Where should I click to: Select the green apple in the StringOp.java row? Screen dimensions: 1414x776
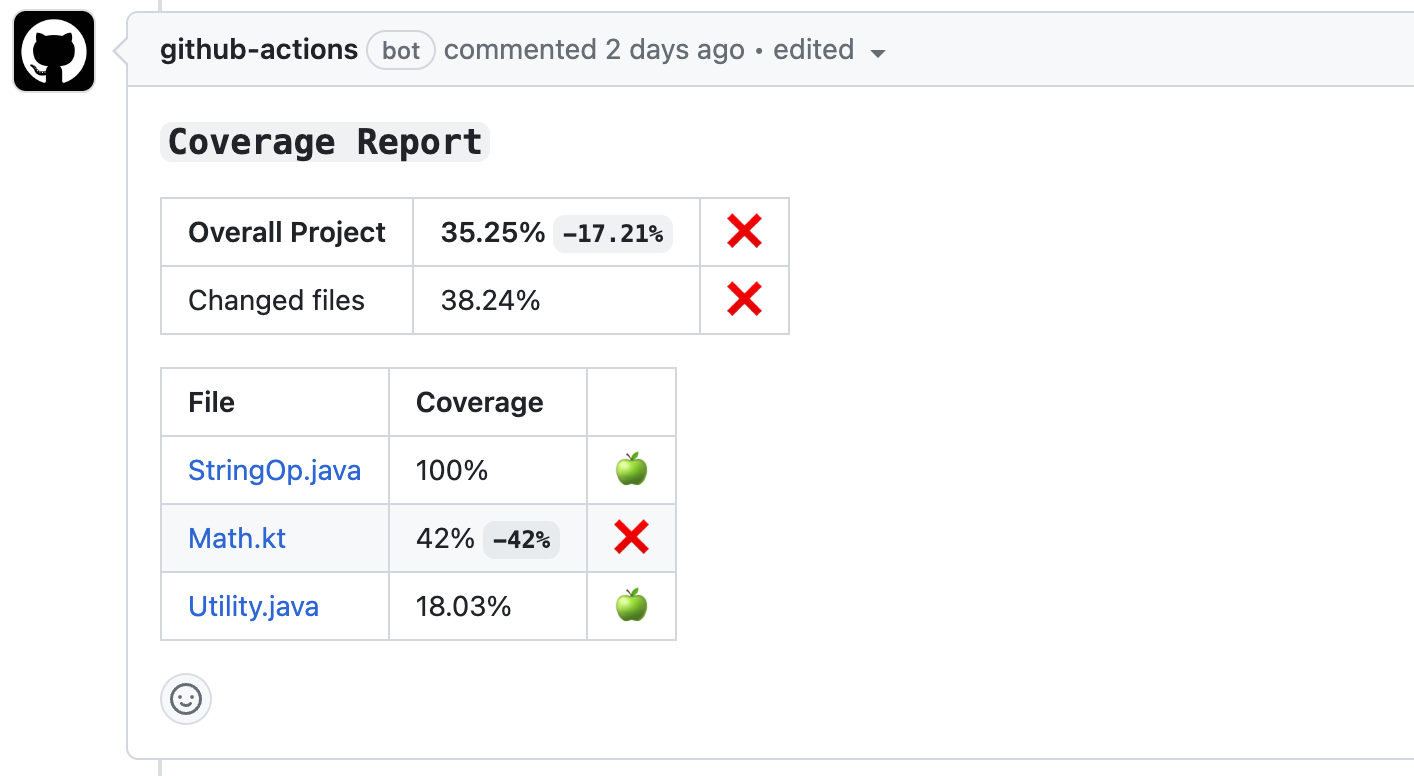pyautogui.click(x=632, y=468)
